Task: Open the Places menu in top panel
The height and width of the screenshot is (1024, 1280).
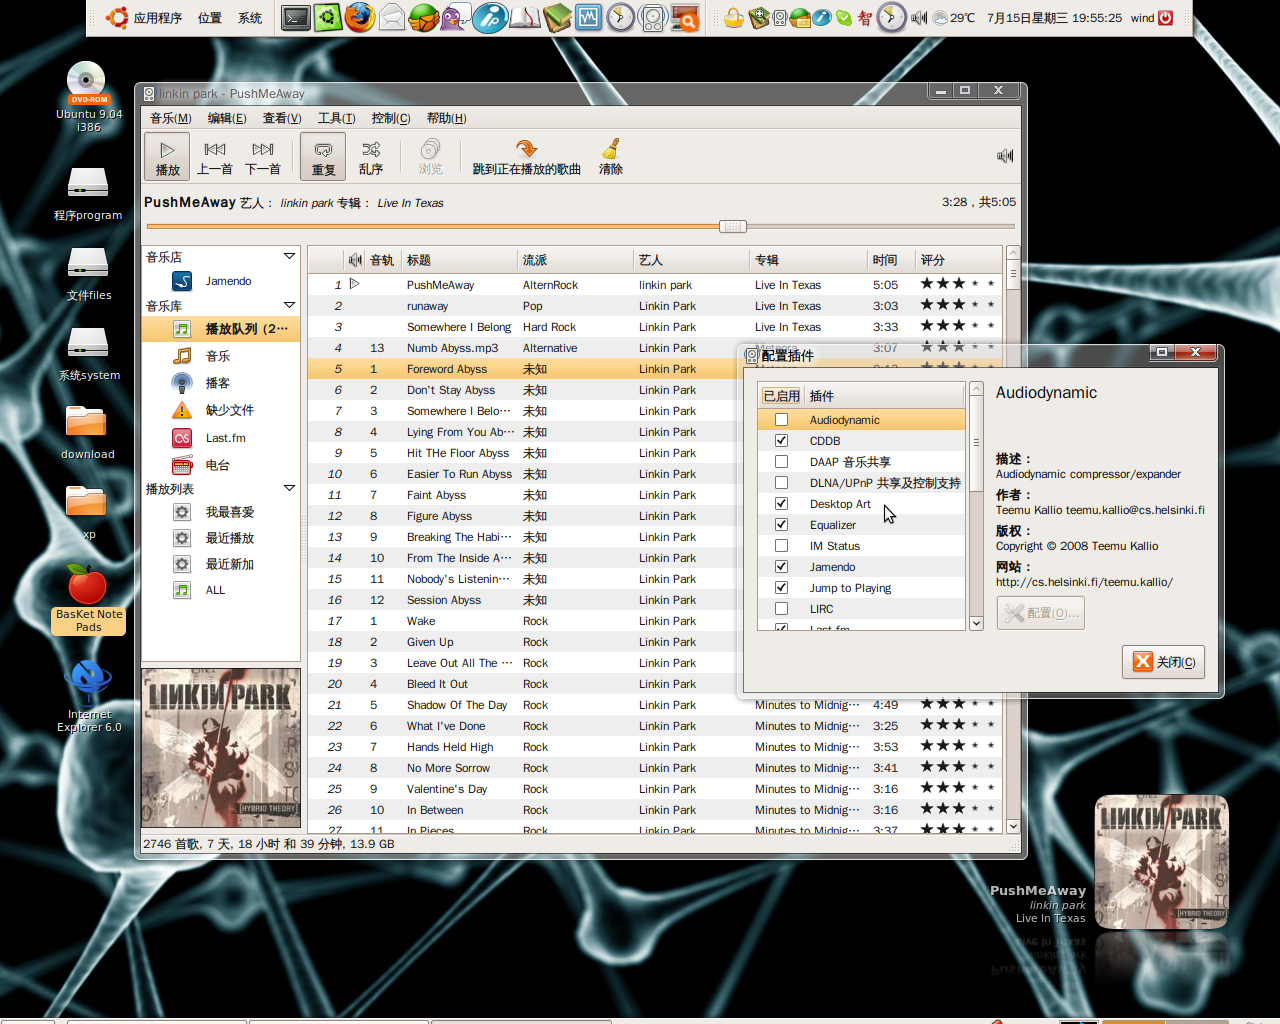Action: (x=210, y=18)
